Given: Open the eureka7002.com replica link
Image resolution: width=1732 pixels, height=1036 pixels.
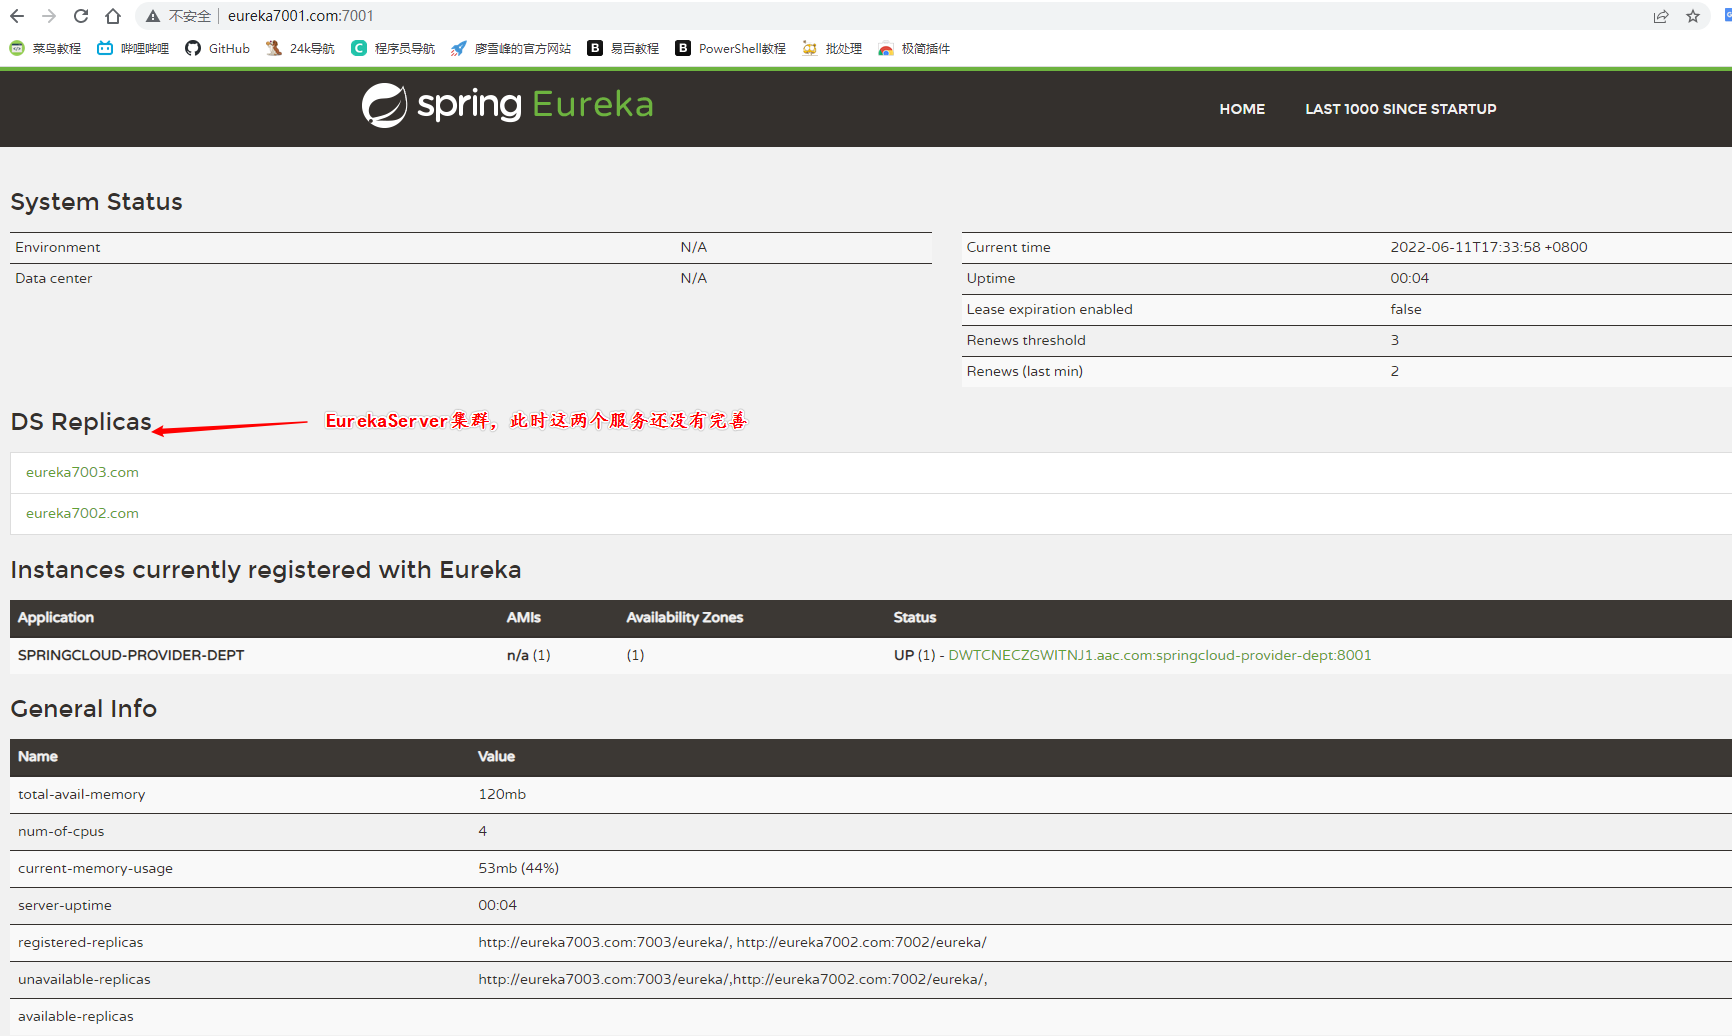Looking at the screenshot, I should point(82,513).
